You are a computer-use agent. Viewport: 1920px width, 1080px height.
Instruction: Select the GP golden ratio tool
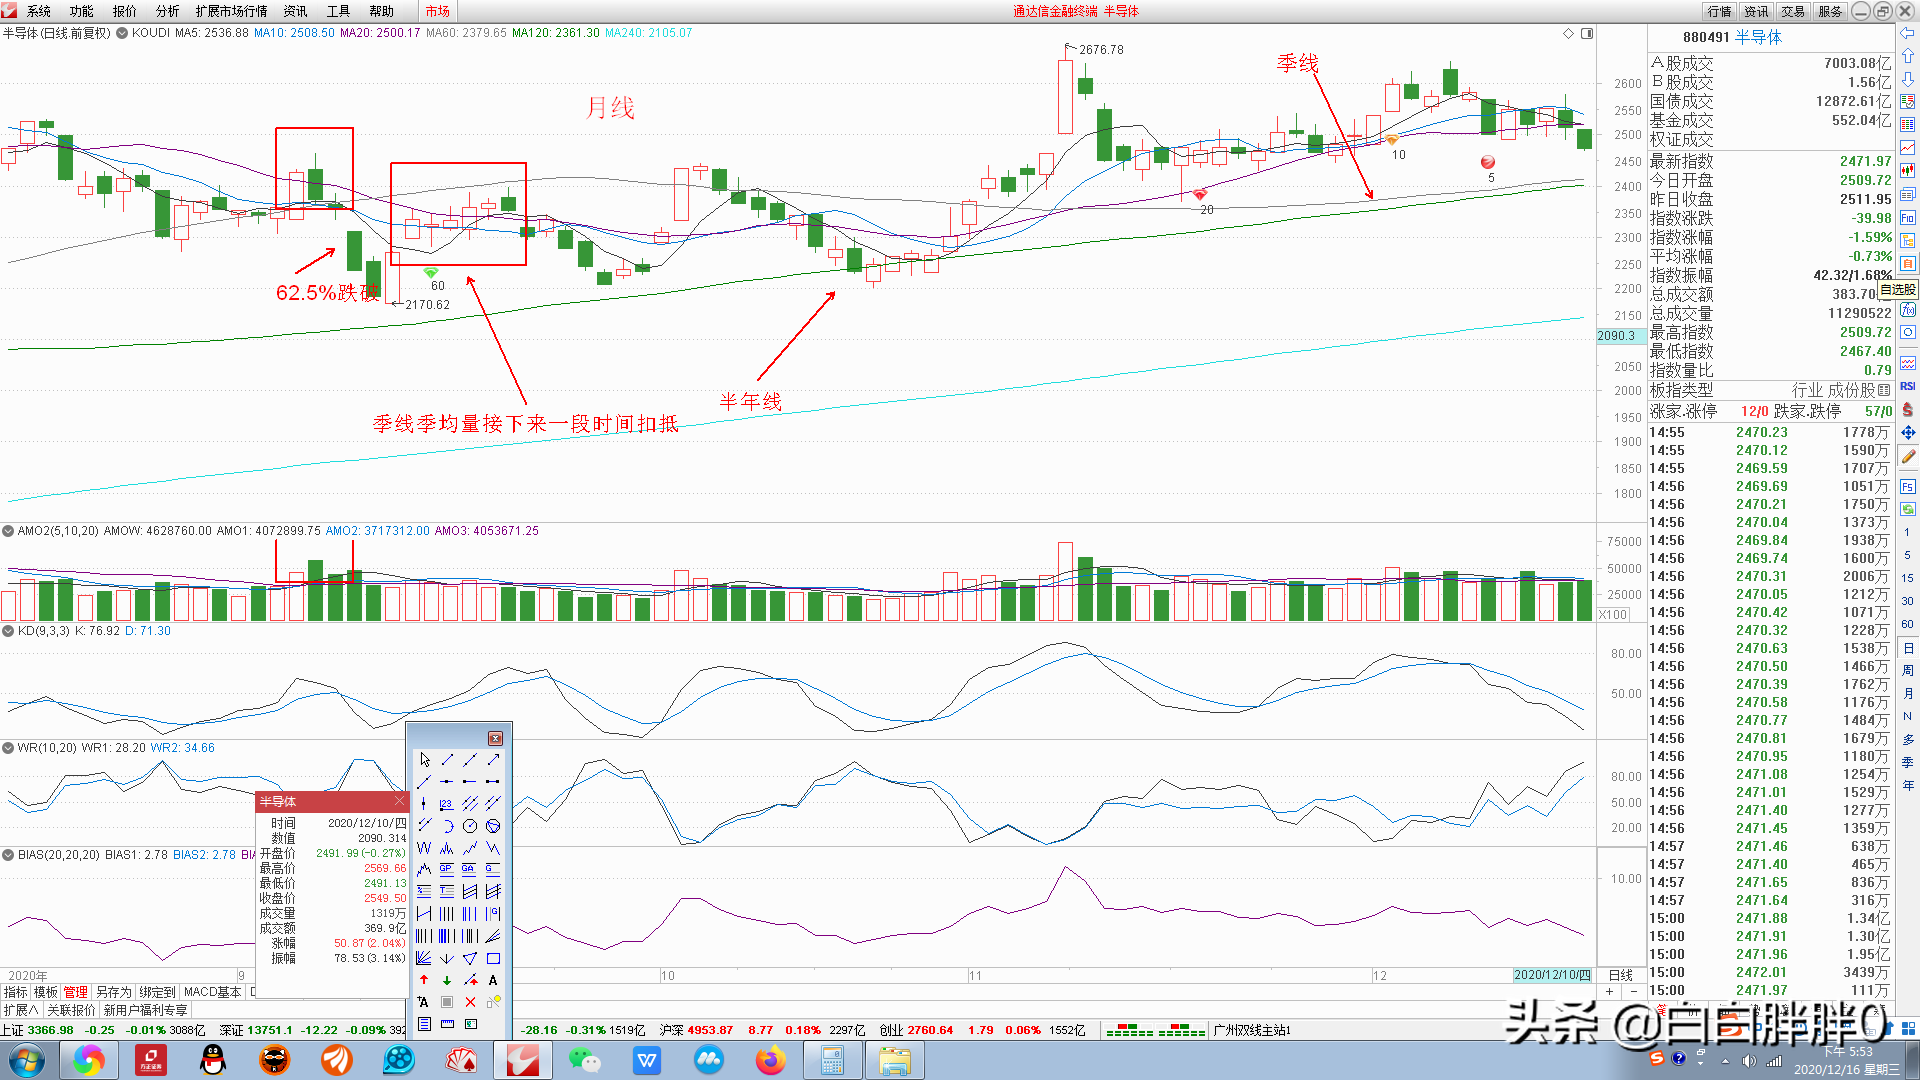[x=447, y=870]
